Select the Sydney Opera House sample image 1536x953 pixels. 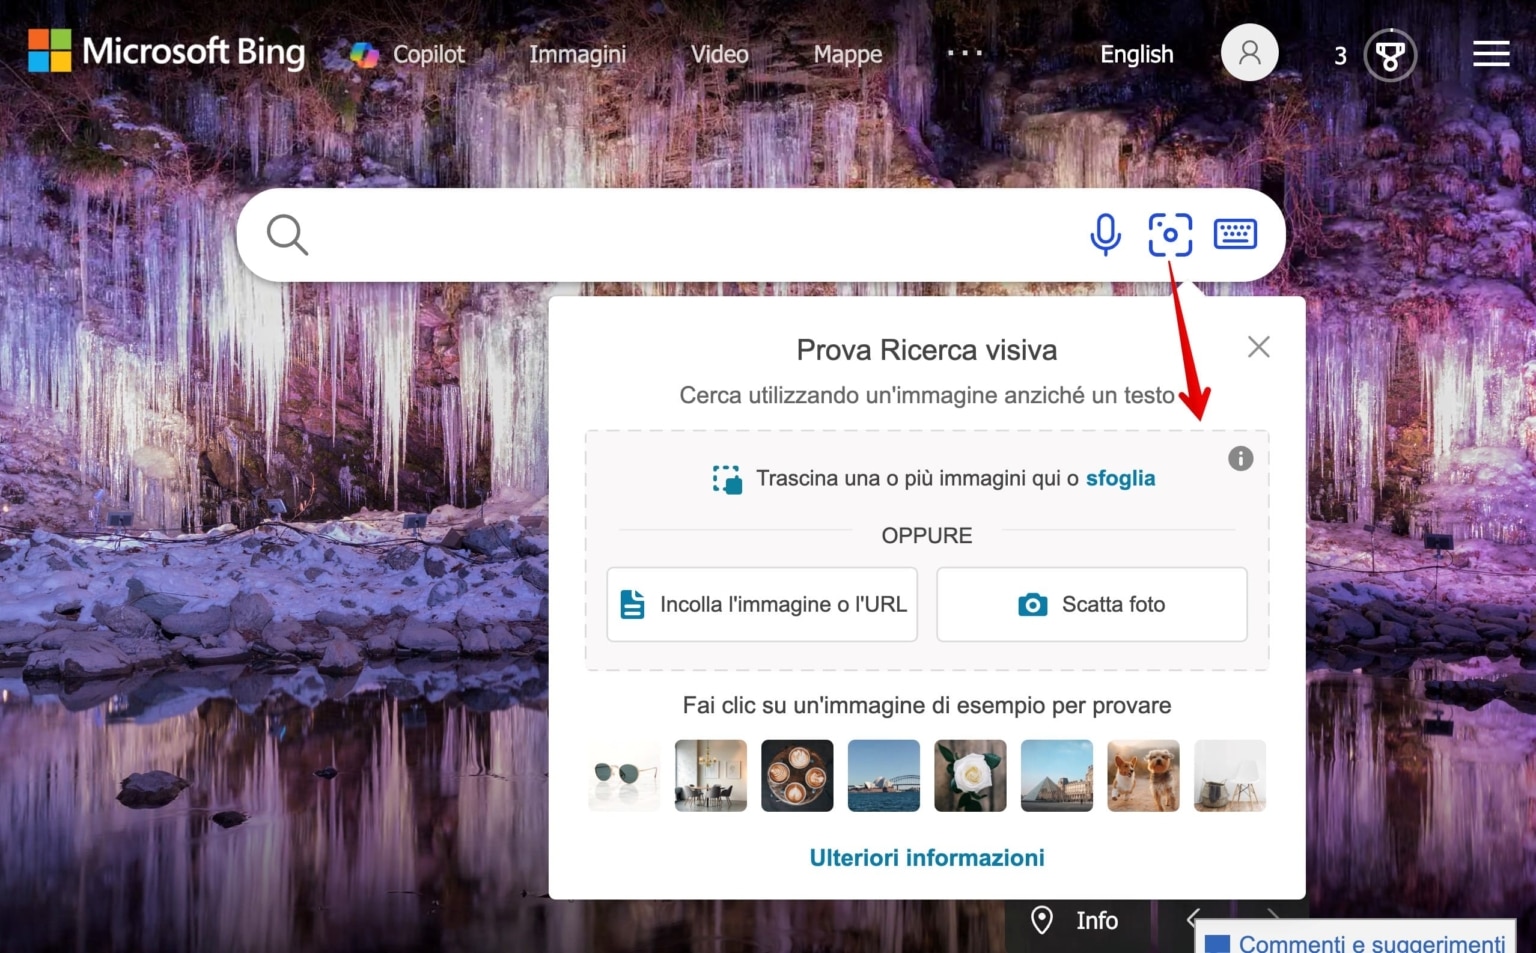[883, 775]
